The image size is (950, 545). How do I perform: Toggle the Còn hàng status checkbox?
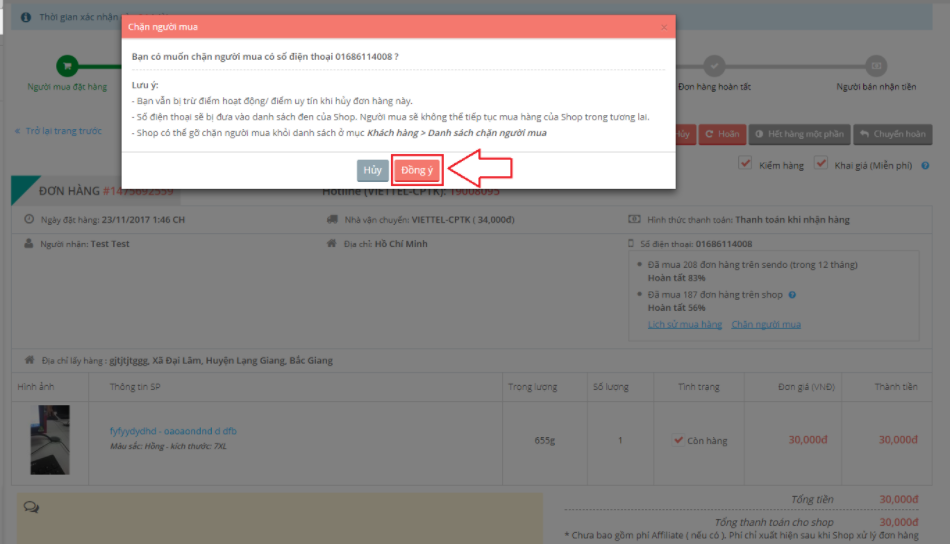(x=679, y=440)
